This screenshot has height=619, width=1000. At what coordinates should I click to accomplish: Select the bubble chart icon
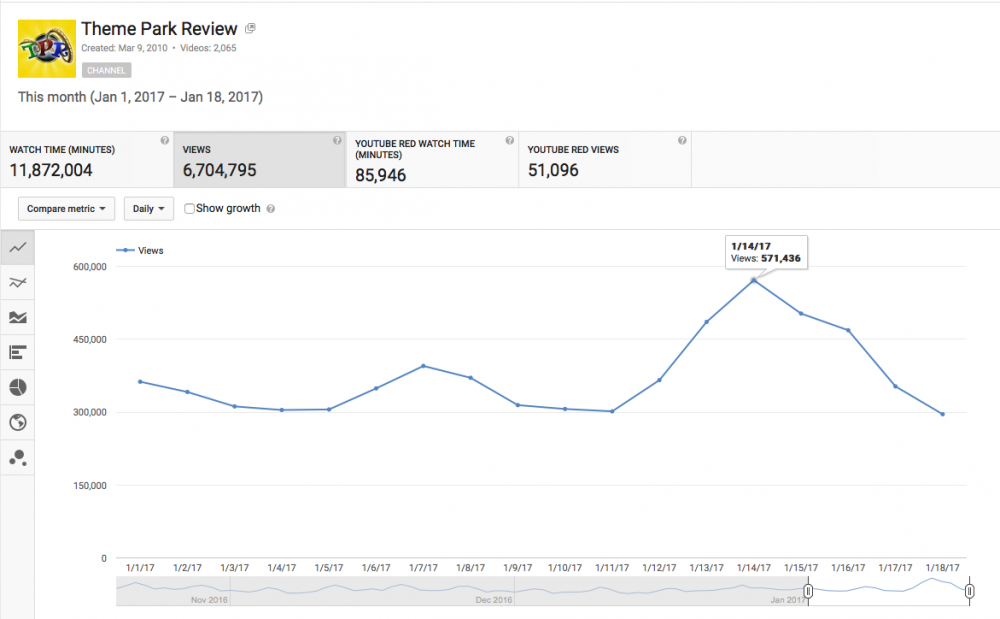pos(17,457)
